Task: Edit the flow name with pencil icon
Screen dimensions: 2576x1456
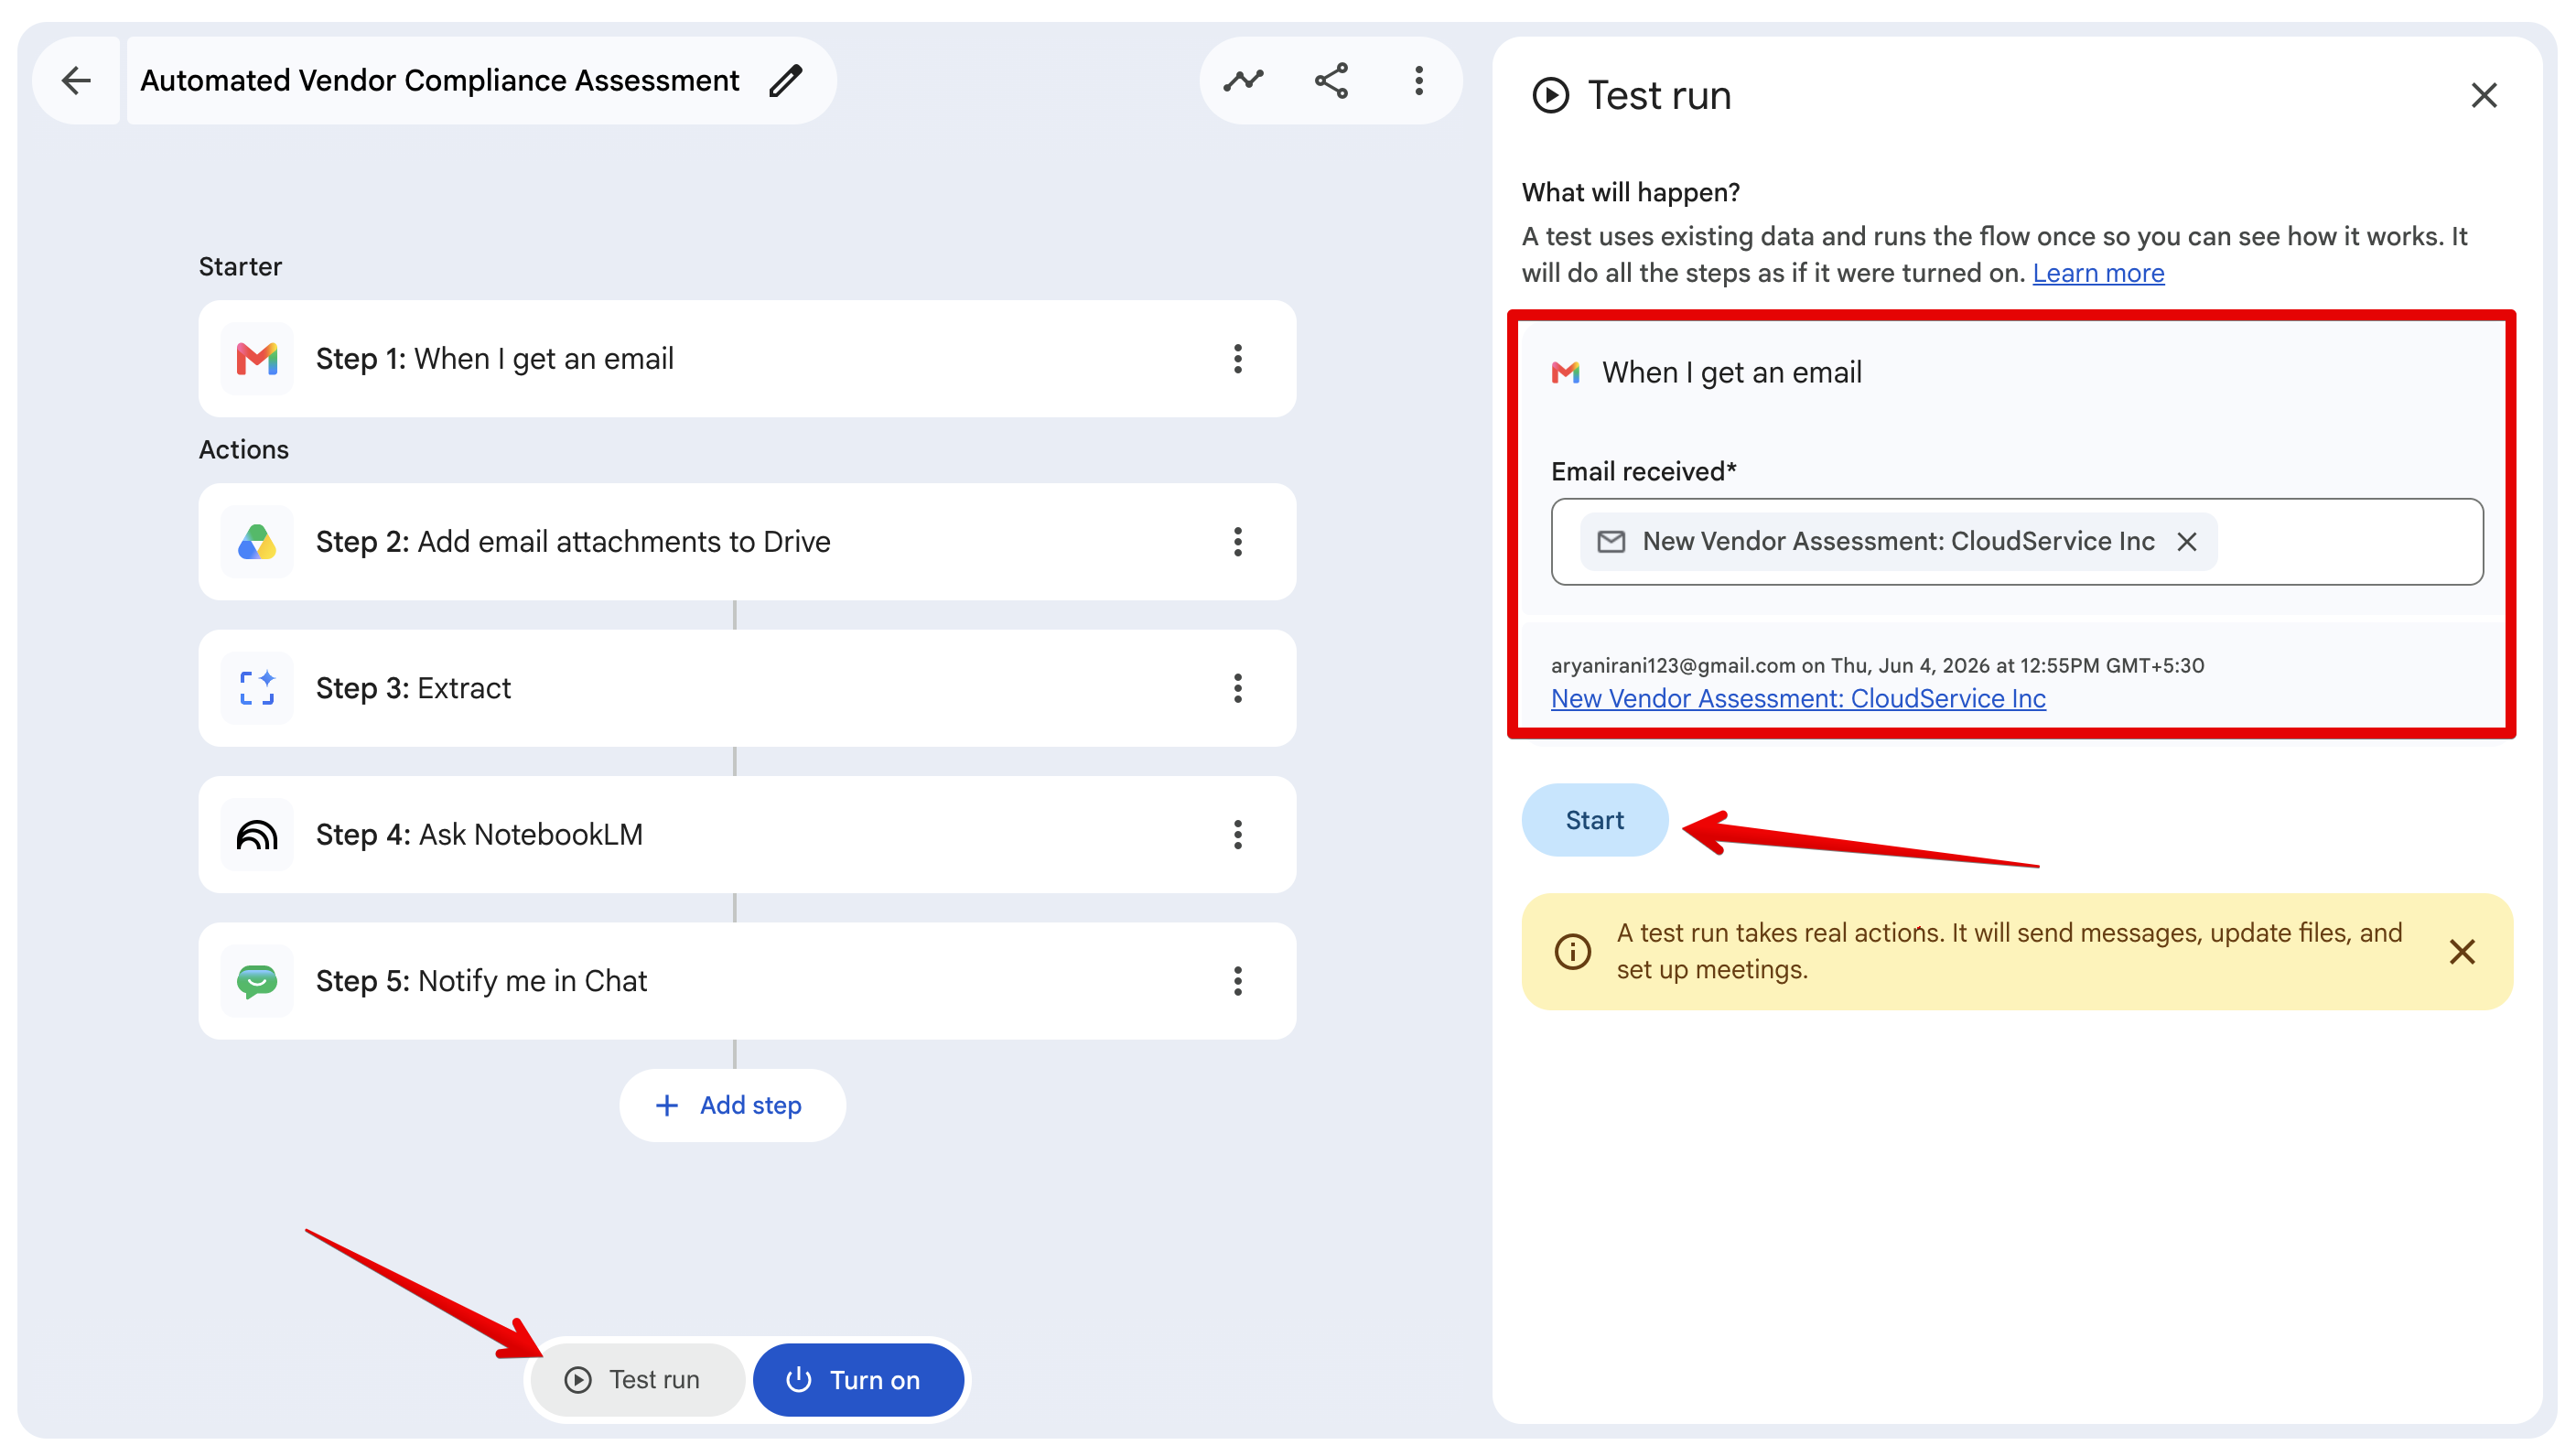Action: (x=786, y=81)
